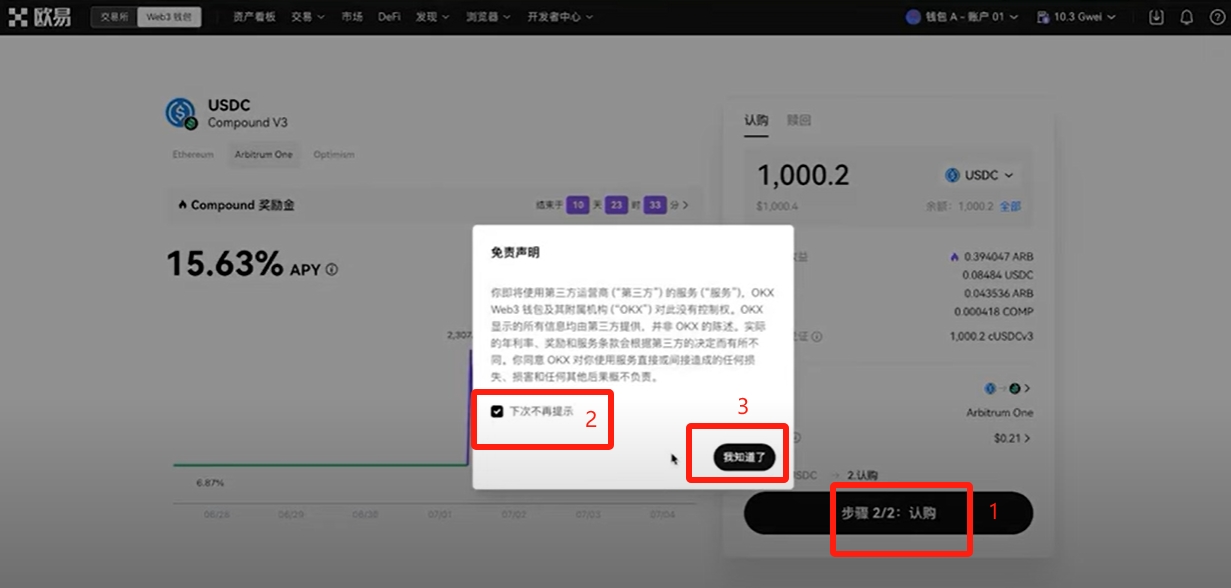Viewport: 1231px width, 588px height.
Task: Select the Optimism network tab
Action: coord(334,155)
